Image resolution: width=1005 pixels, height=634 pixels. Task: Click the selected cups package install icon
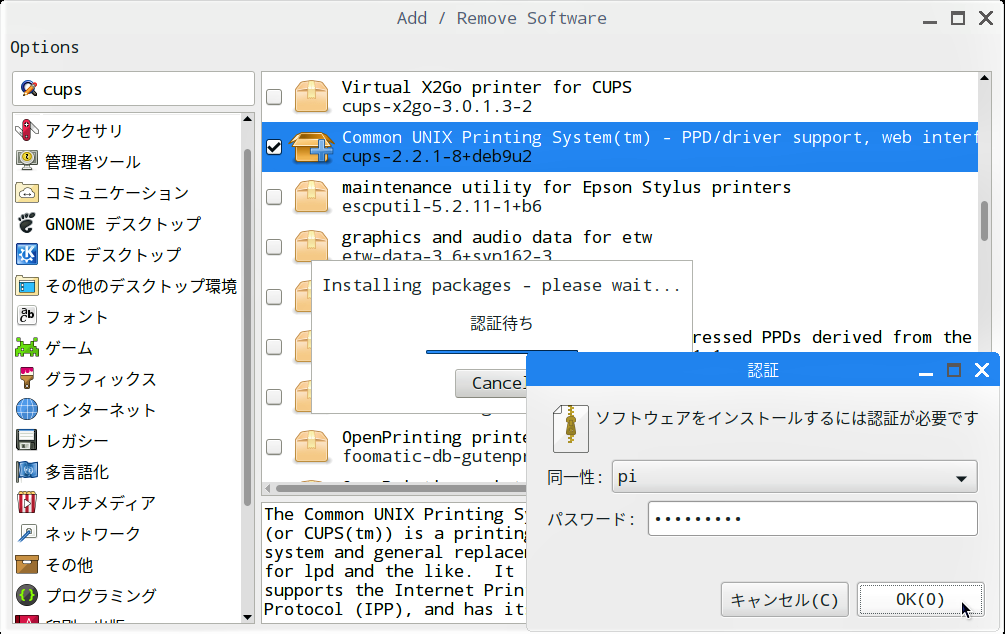point(311,146)
